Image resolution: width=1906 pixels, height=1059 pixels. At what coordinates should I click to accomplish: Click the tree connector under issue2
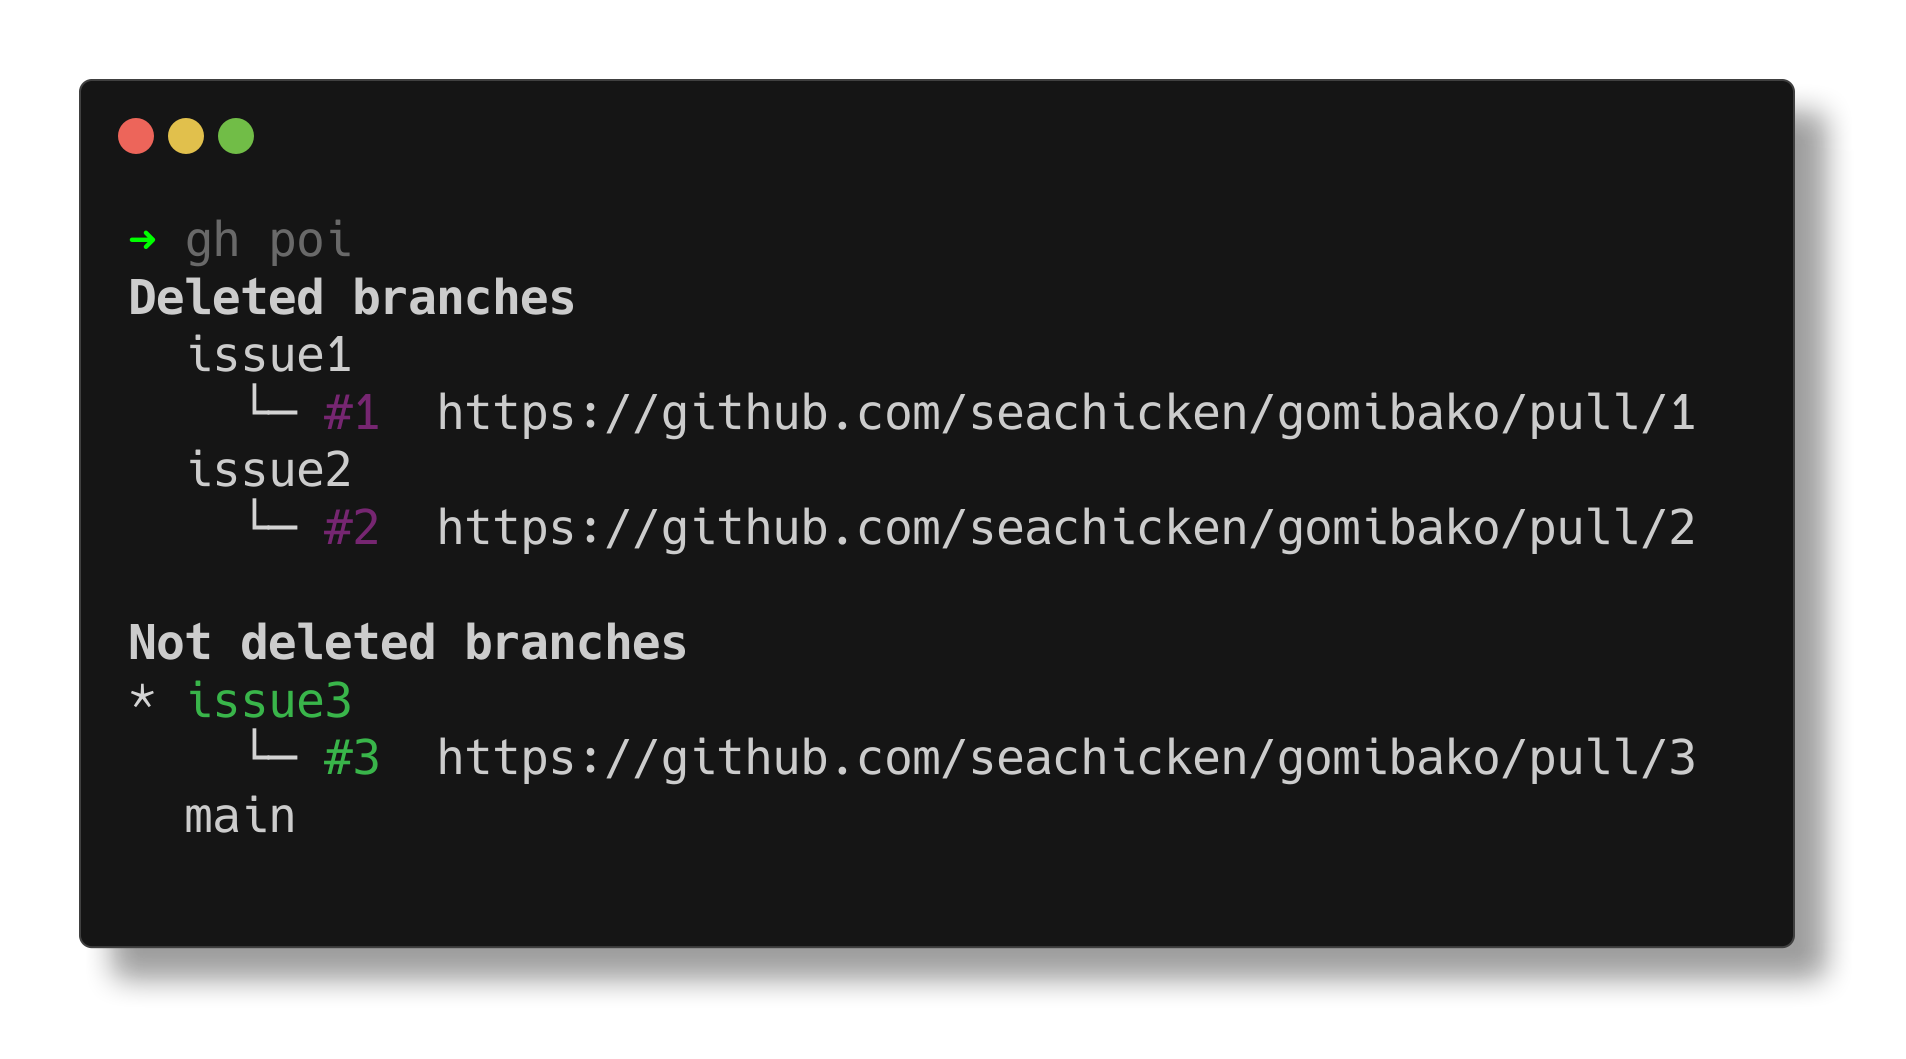[273, 516]
